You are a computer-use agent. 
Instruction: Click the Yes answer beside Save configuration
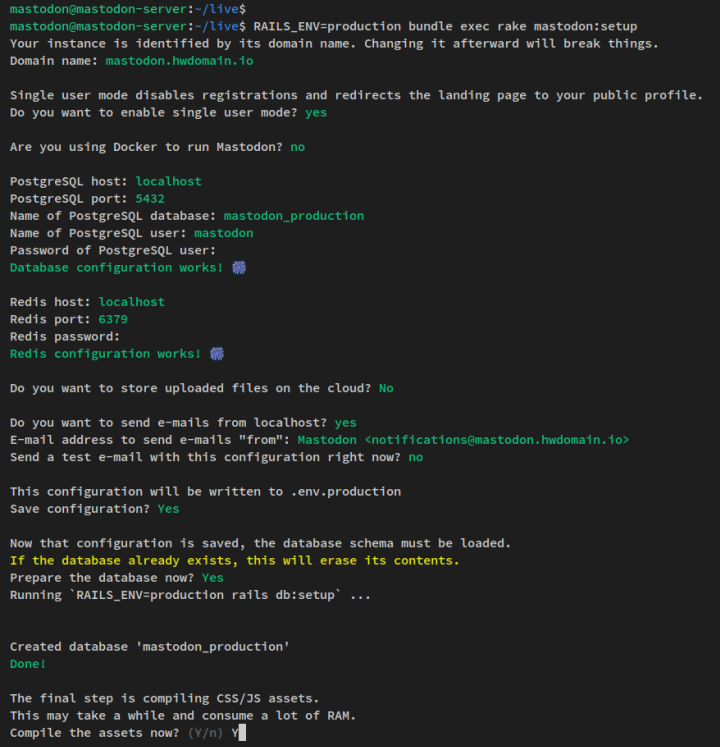coord(168,509)
